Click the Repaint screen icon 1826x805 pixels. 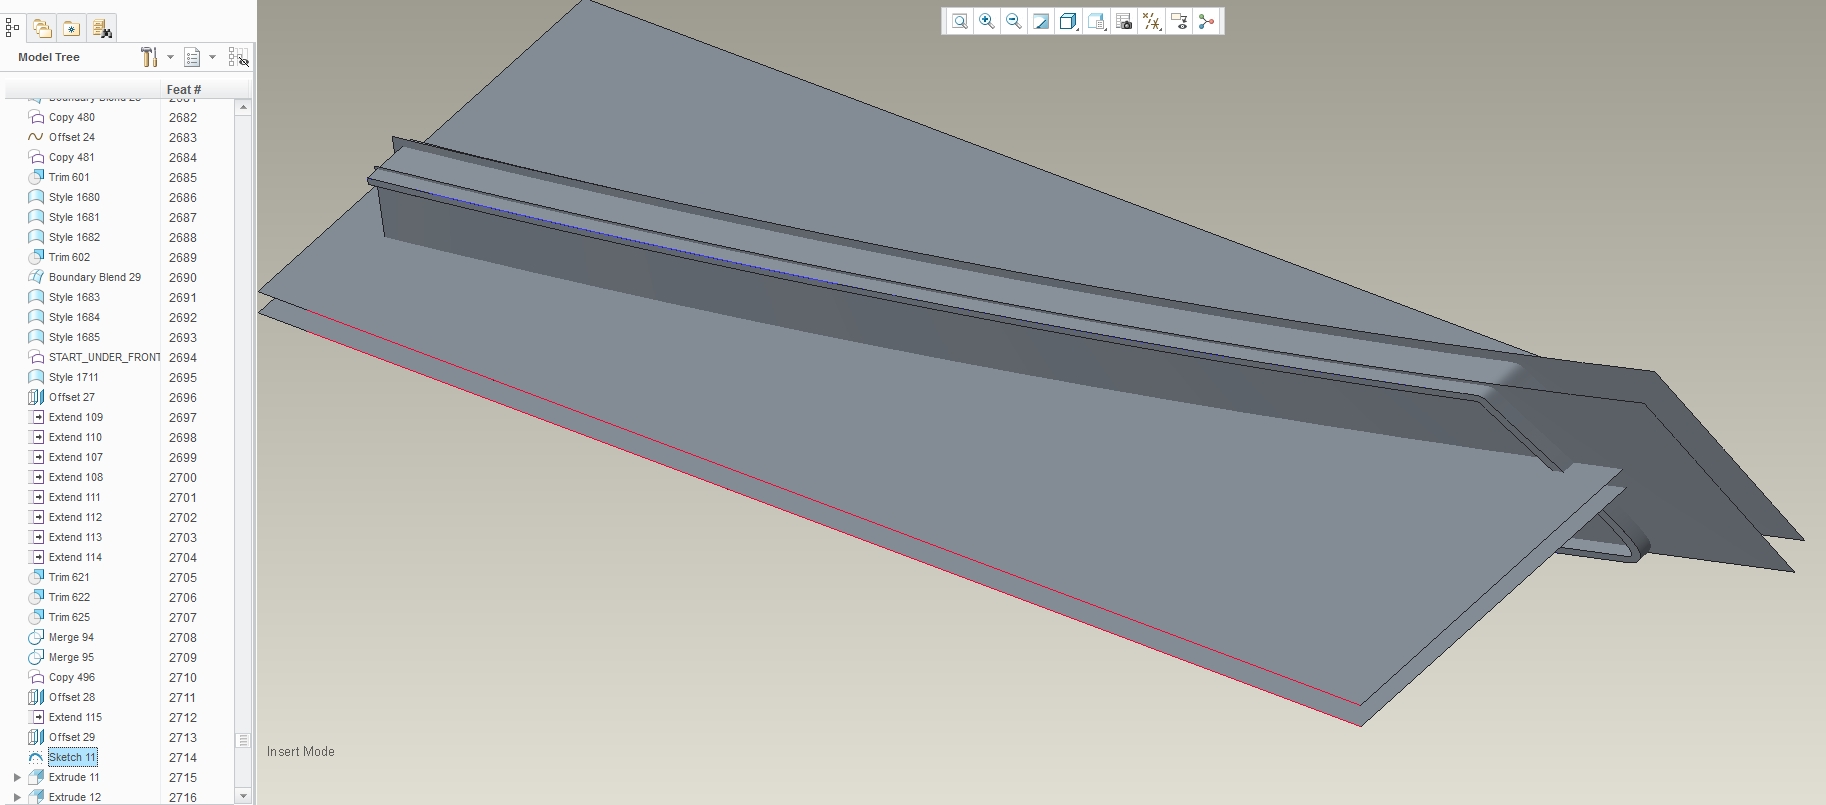(1041, 22)
